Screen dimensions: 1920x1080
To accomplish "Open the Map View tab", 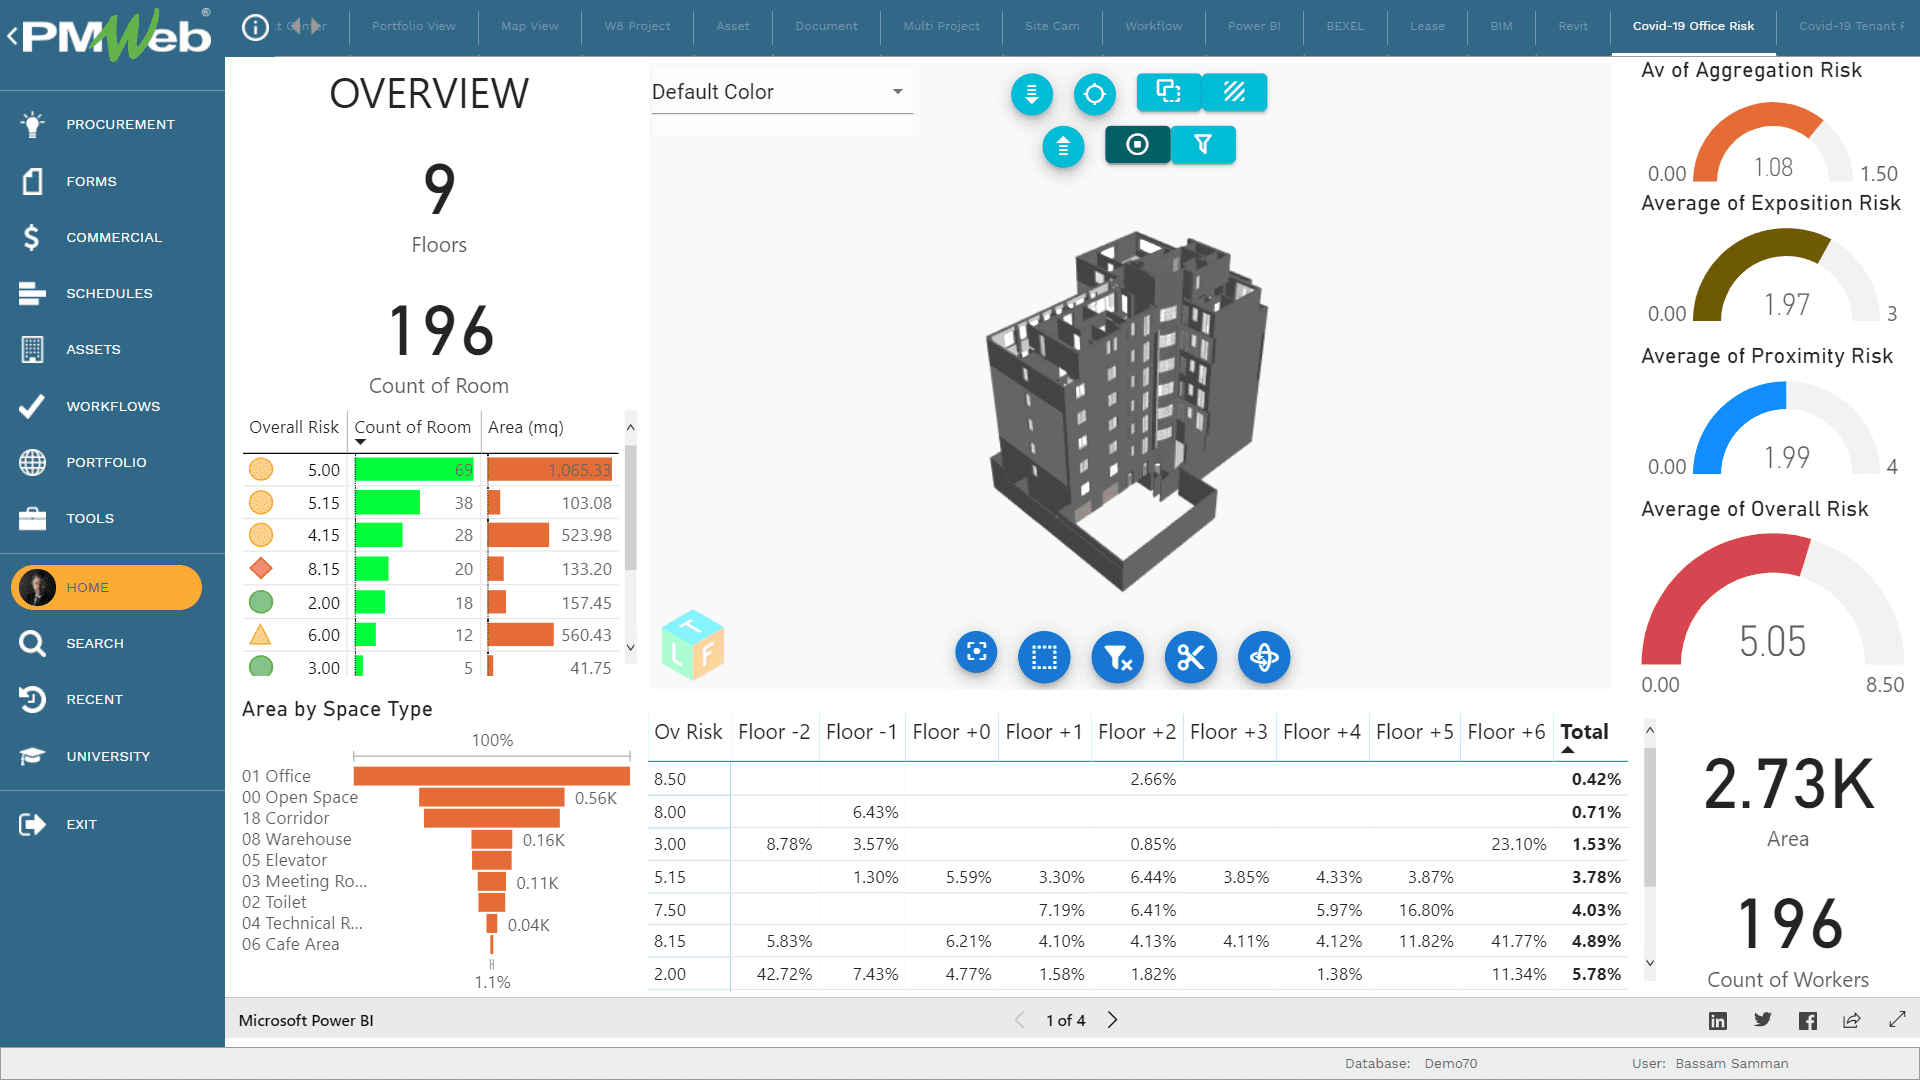I will 530,26.
